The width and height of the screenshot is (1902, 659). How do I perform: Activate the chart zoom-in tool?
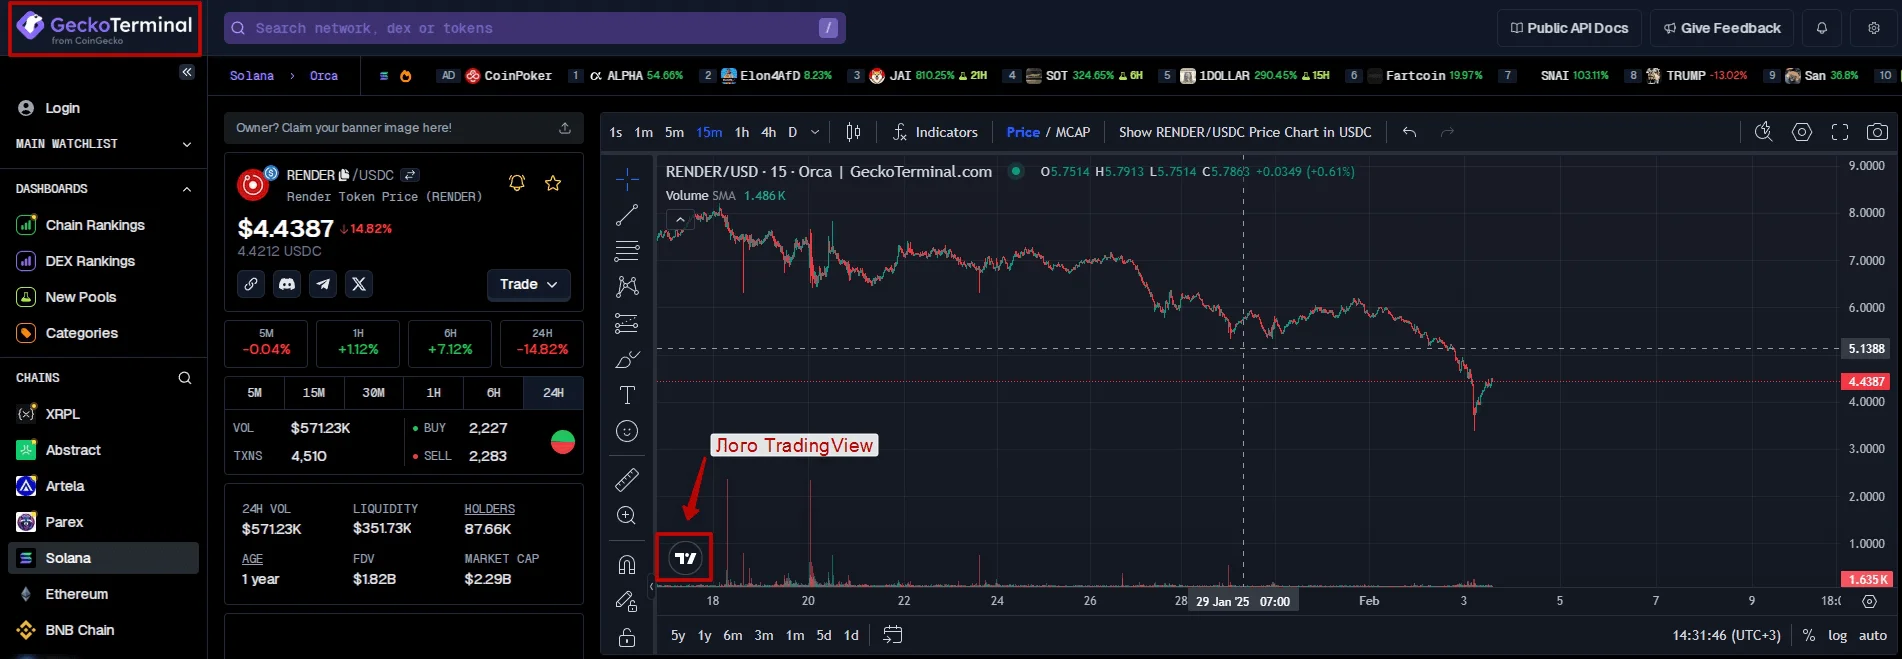point(627,516)
